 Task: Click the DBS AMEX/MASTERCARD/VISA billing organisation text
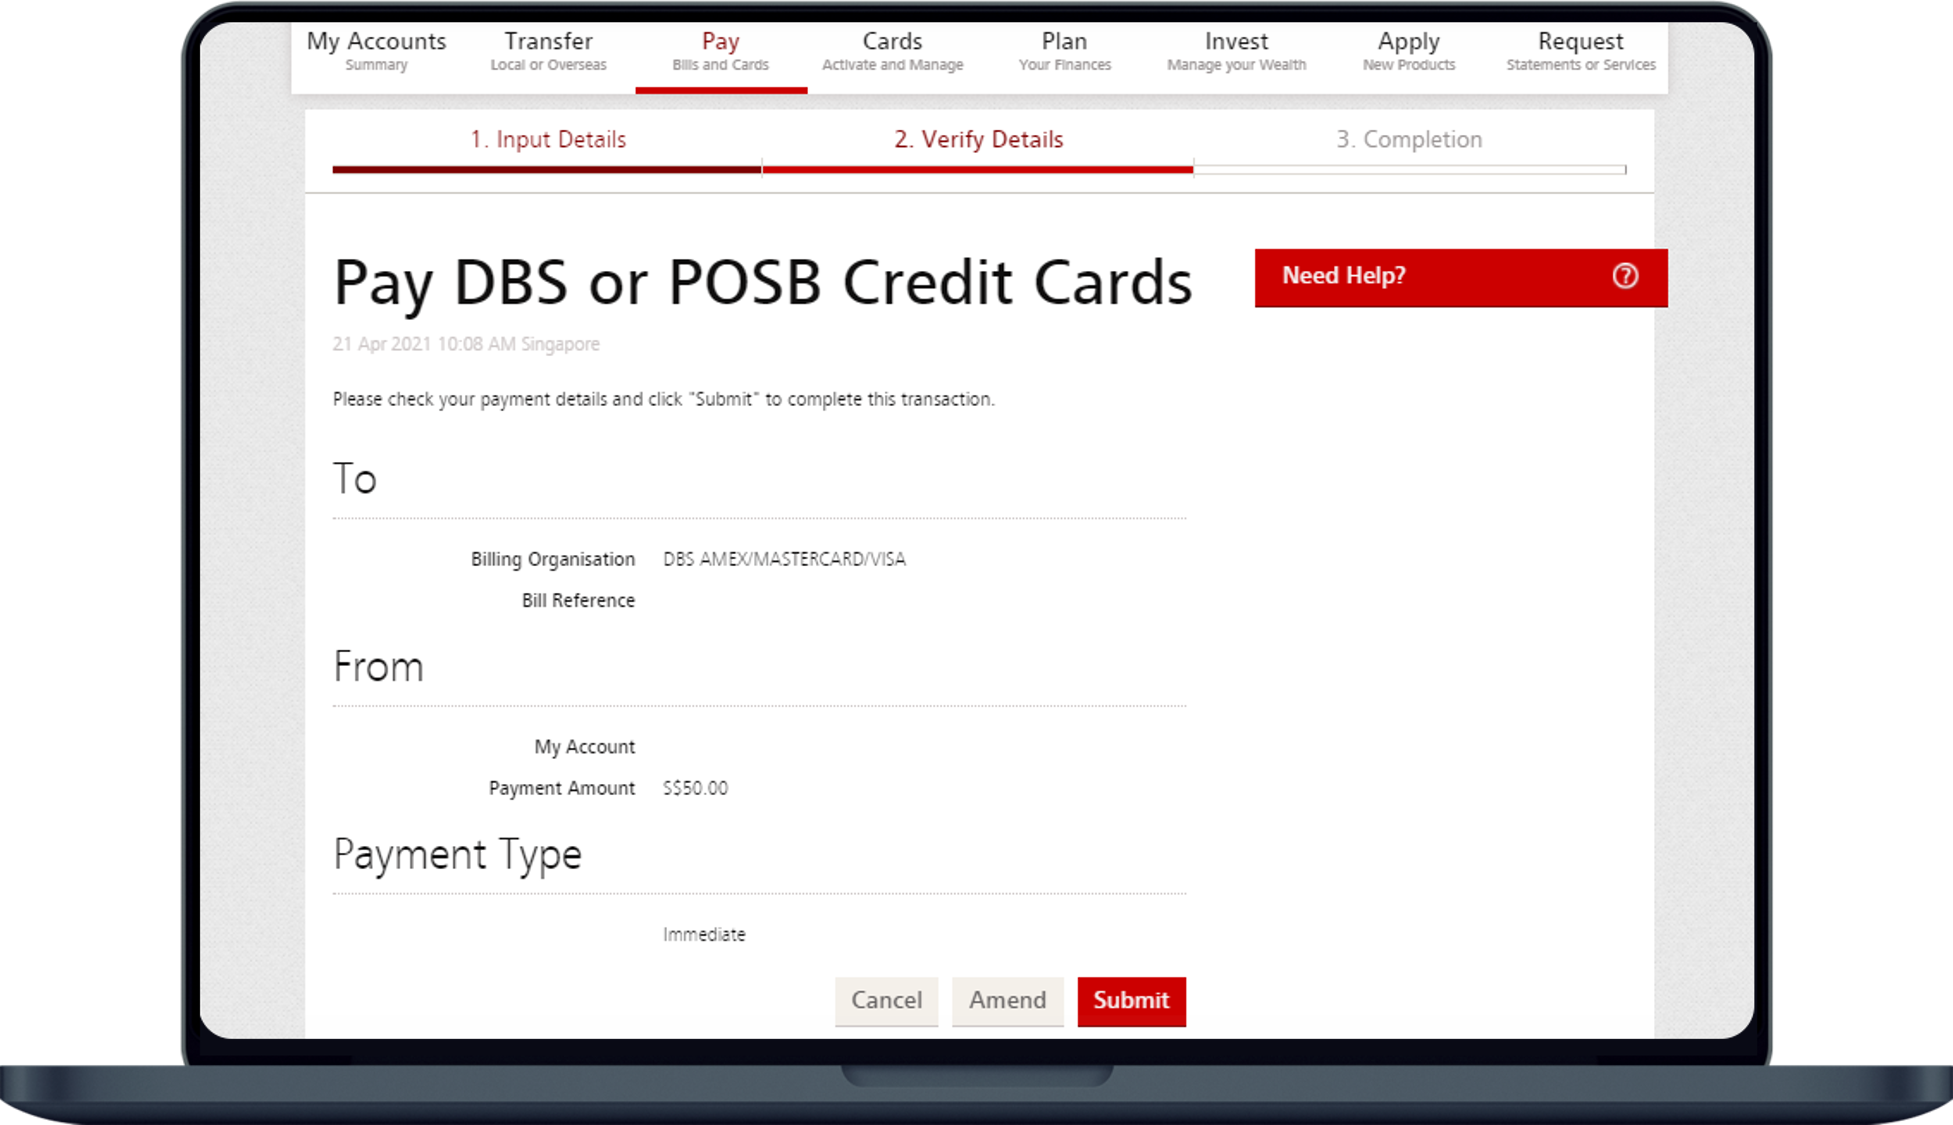[x=784, y=559]
